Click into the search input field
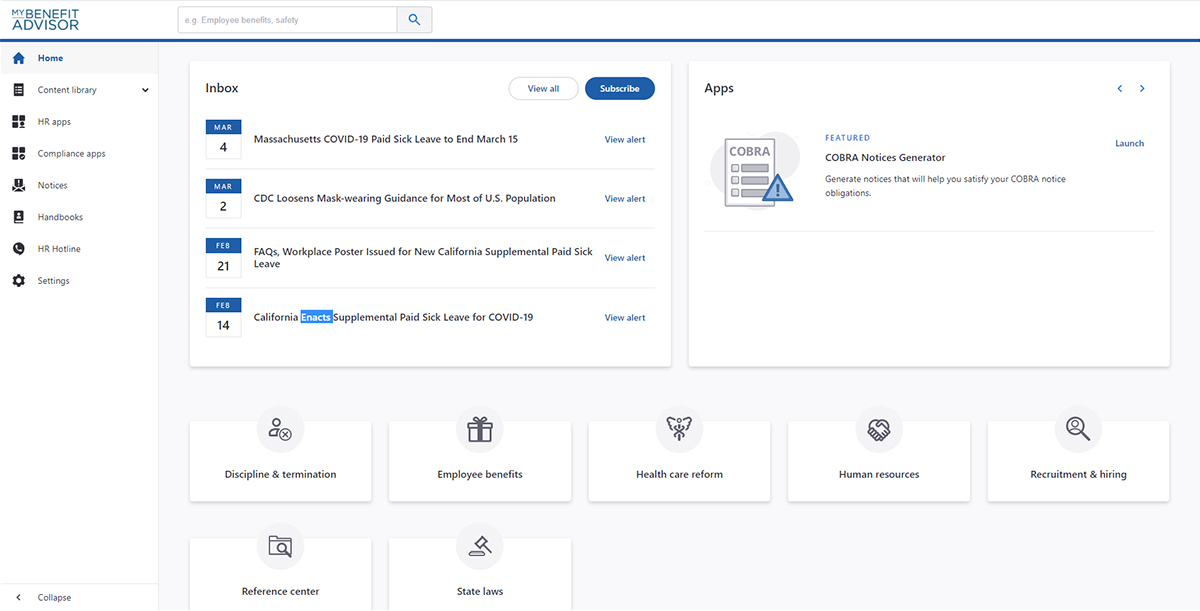The width and height of the screenshot is (1200, 611). [287, 20]
